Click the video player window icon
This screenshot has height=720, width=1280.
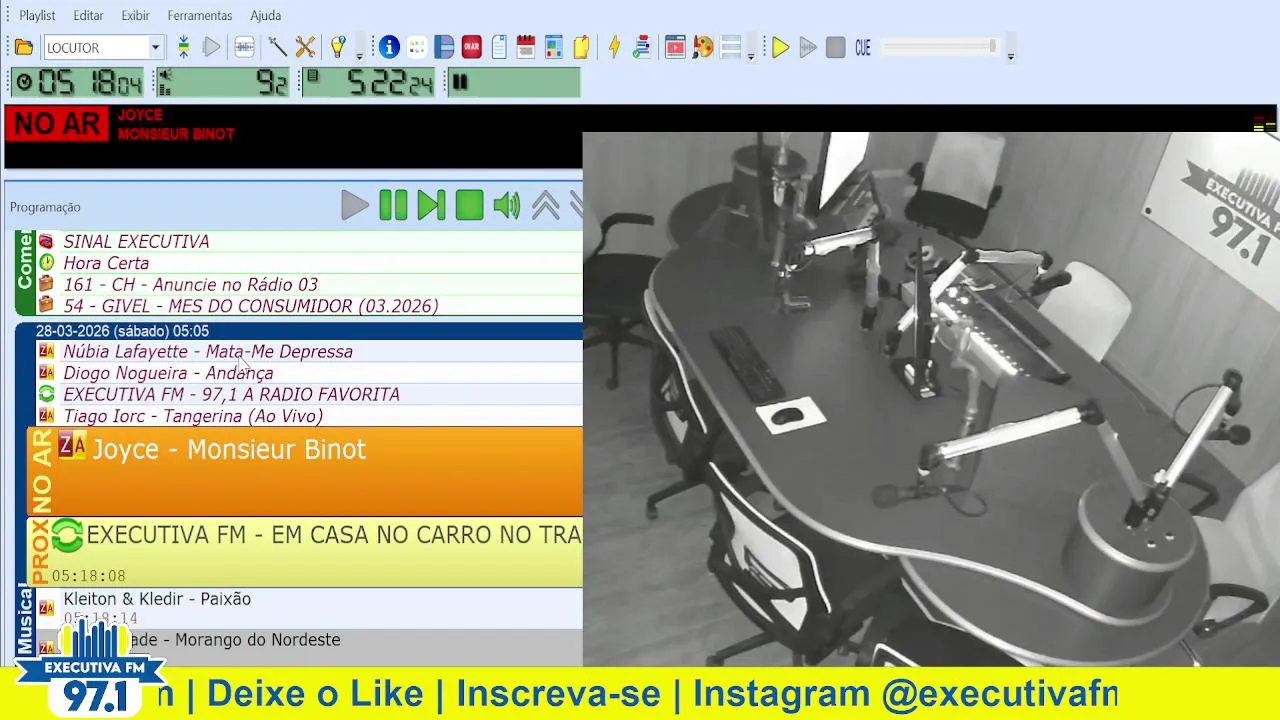tap(675, 47)
